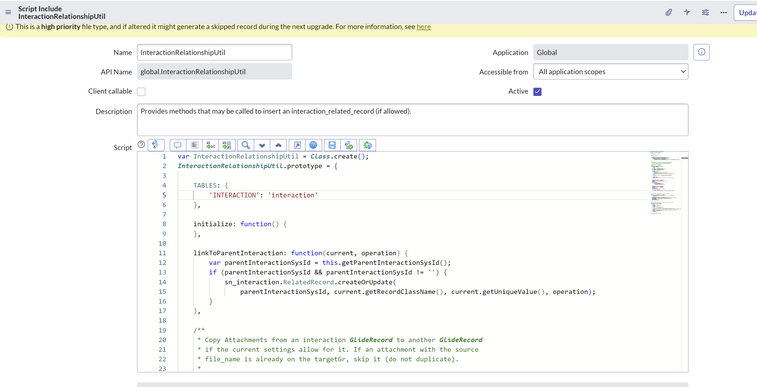Click 'TABLES: {' on line 4
The image size is (757, 387).
coord(210,185)
